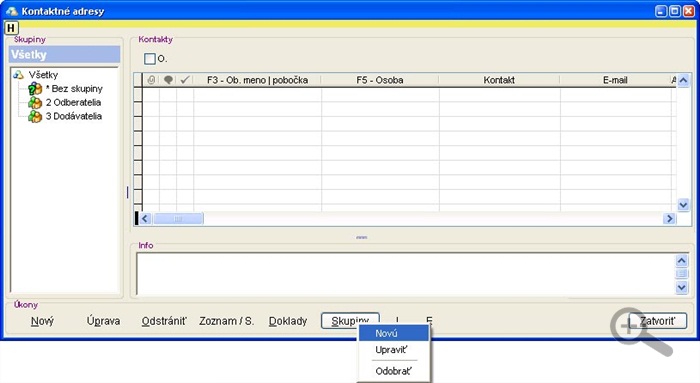Click the Dodávatelia group people icon
The image size is (700, 383).
point(35,117)
